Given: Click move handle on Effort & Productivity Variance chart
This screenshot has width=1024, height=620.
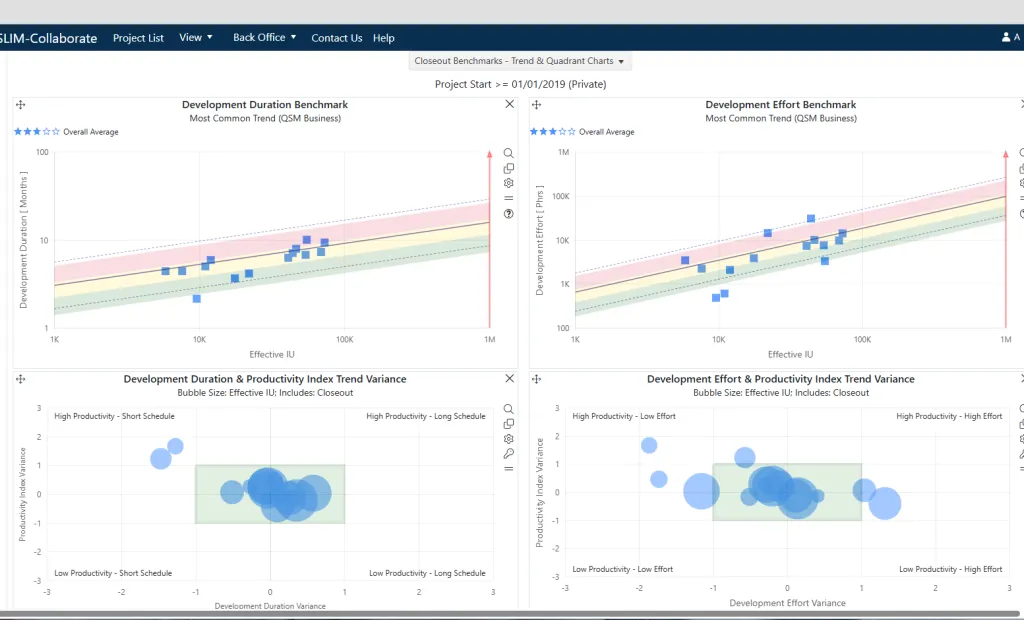Looking at the screenshot, I should click(x=536, y=379).
